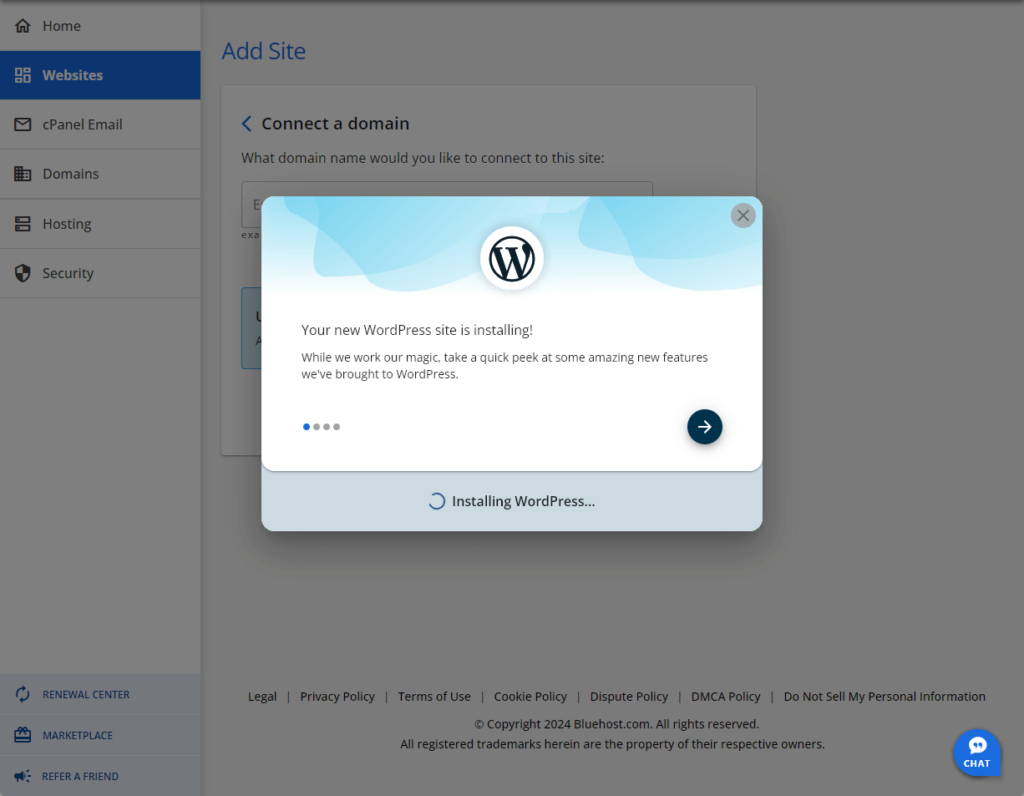The height and width of the screenshot is (796, 1024).
Task: Select the second carousel dot
Action: (317, 426)
